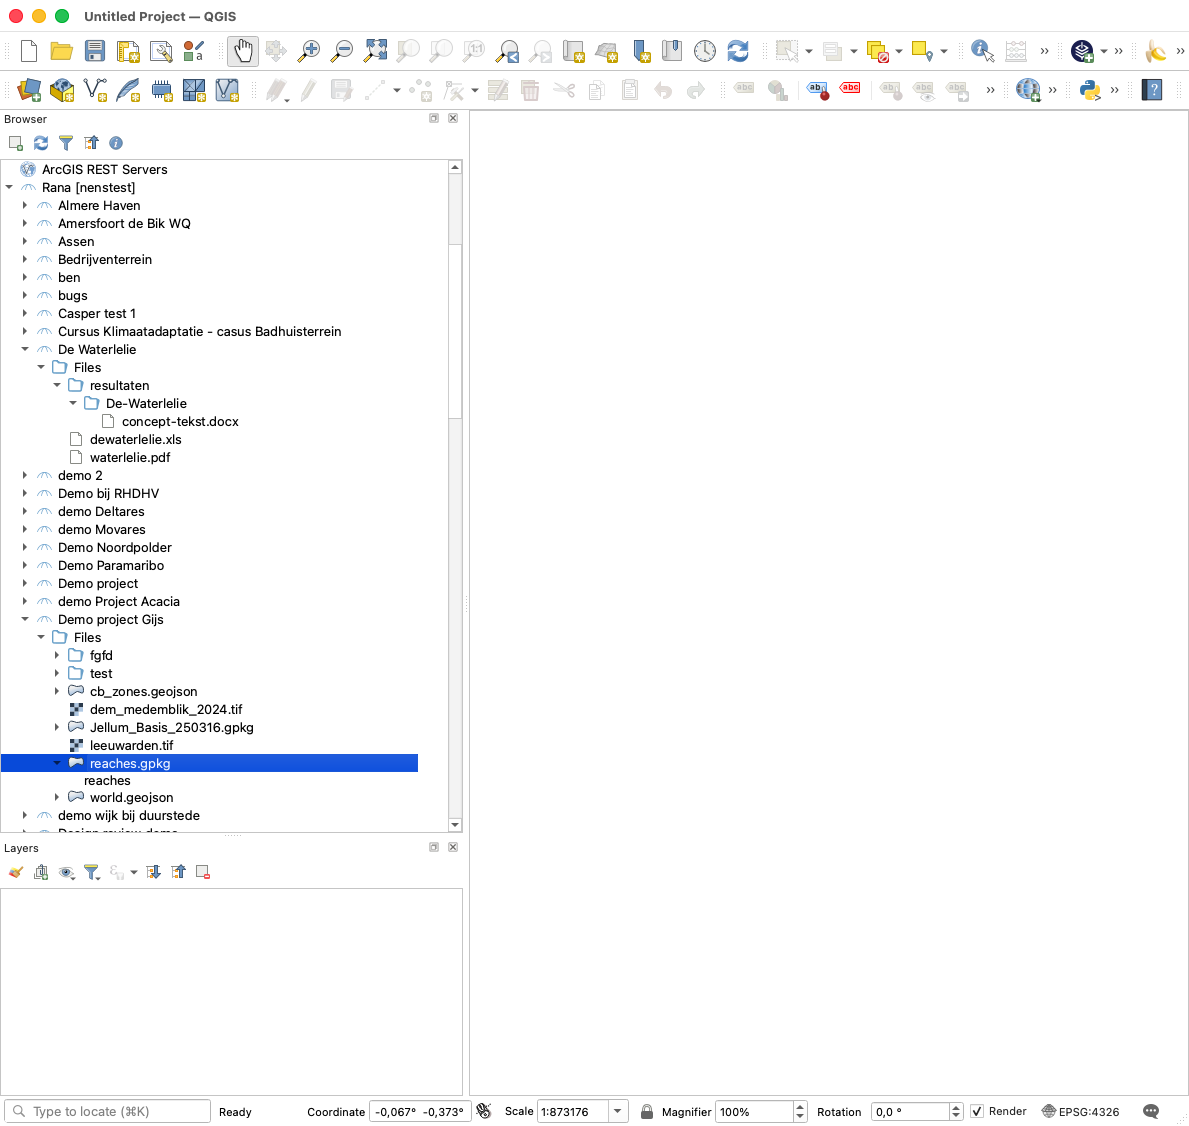
Task: Save the project using the floppy disk icon
Action: click(x=95, y=51)
